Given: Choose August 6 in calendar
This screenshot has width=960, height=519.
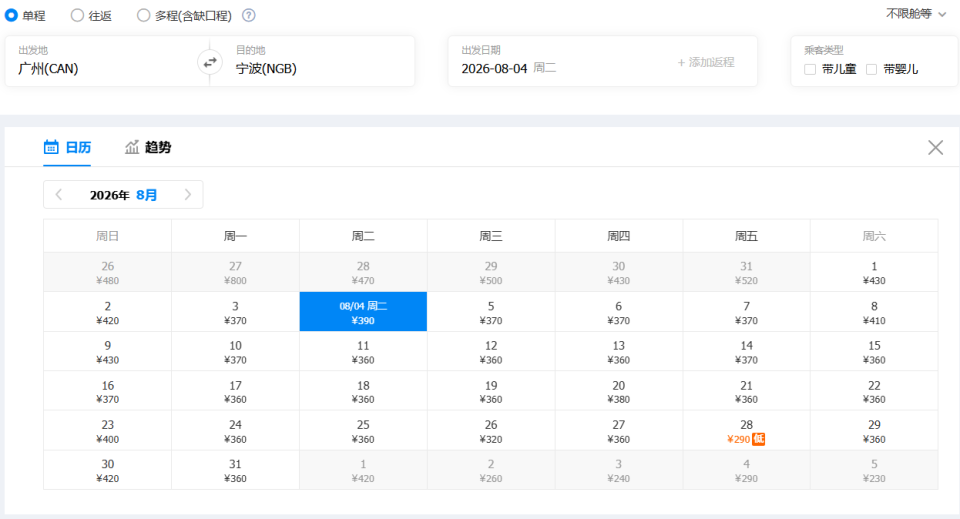Looking at the screenshot, I should point(618,312).
